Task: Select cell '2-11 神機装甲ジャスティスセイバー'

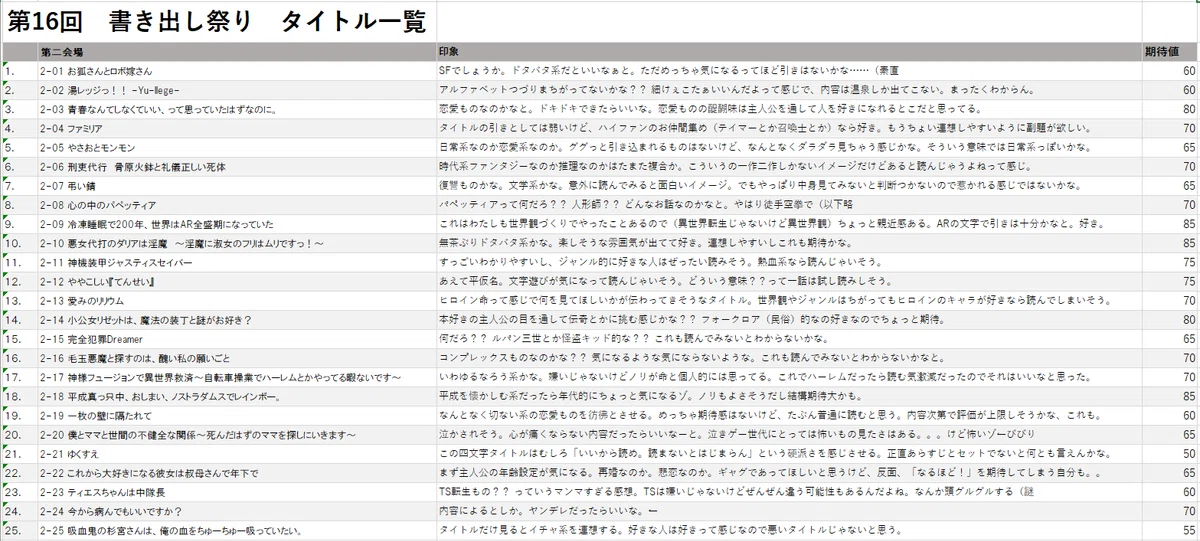Action: (237, 262)
